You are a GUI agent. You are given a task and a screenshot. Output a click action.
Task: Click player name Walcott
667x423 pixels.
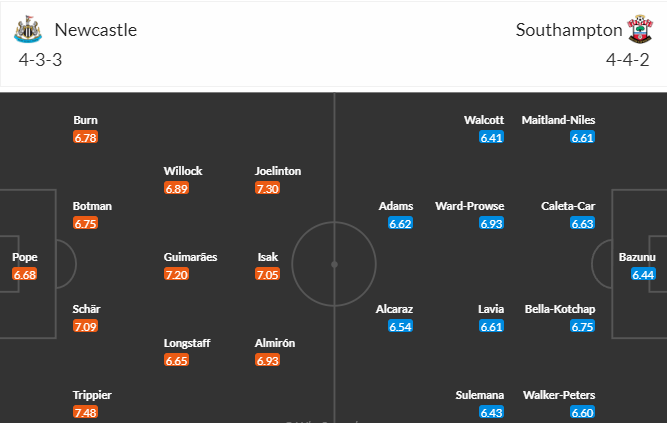point(484,120)
